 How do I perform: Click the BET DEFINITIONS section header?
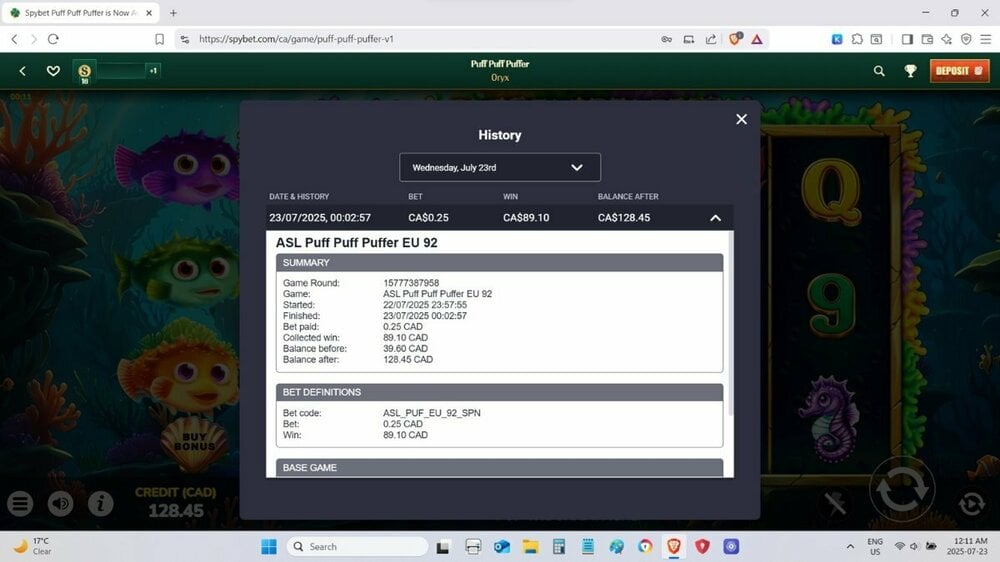499,392
